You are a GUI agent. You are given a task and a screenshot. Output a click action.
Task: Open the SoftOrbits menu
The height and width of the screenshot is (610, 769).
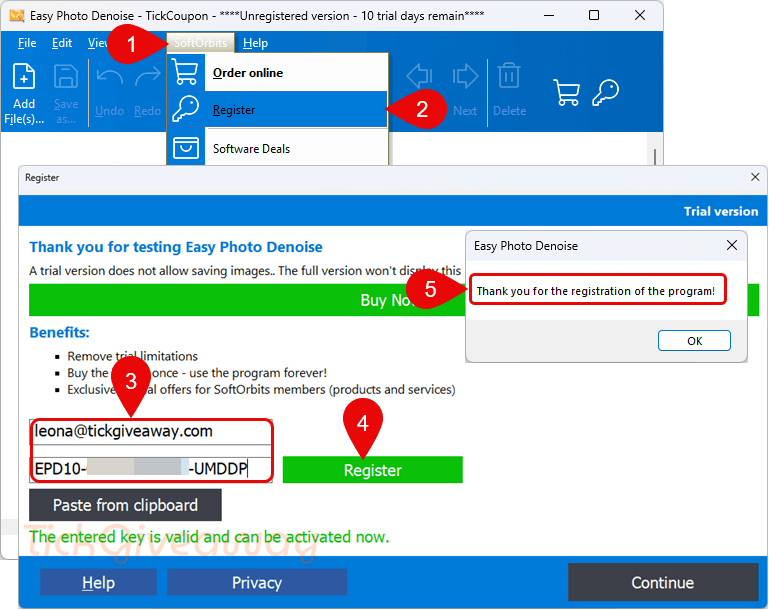pyautogui.click(x=201, y=43)
